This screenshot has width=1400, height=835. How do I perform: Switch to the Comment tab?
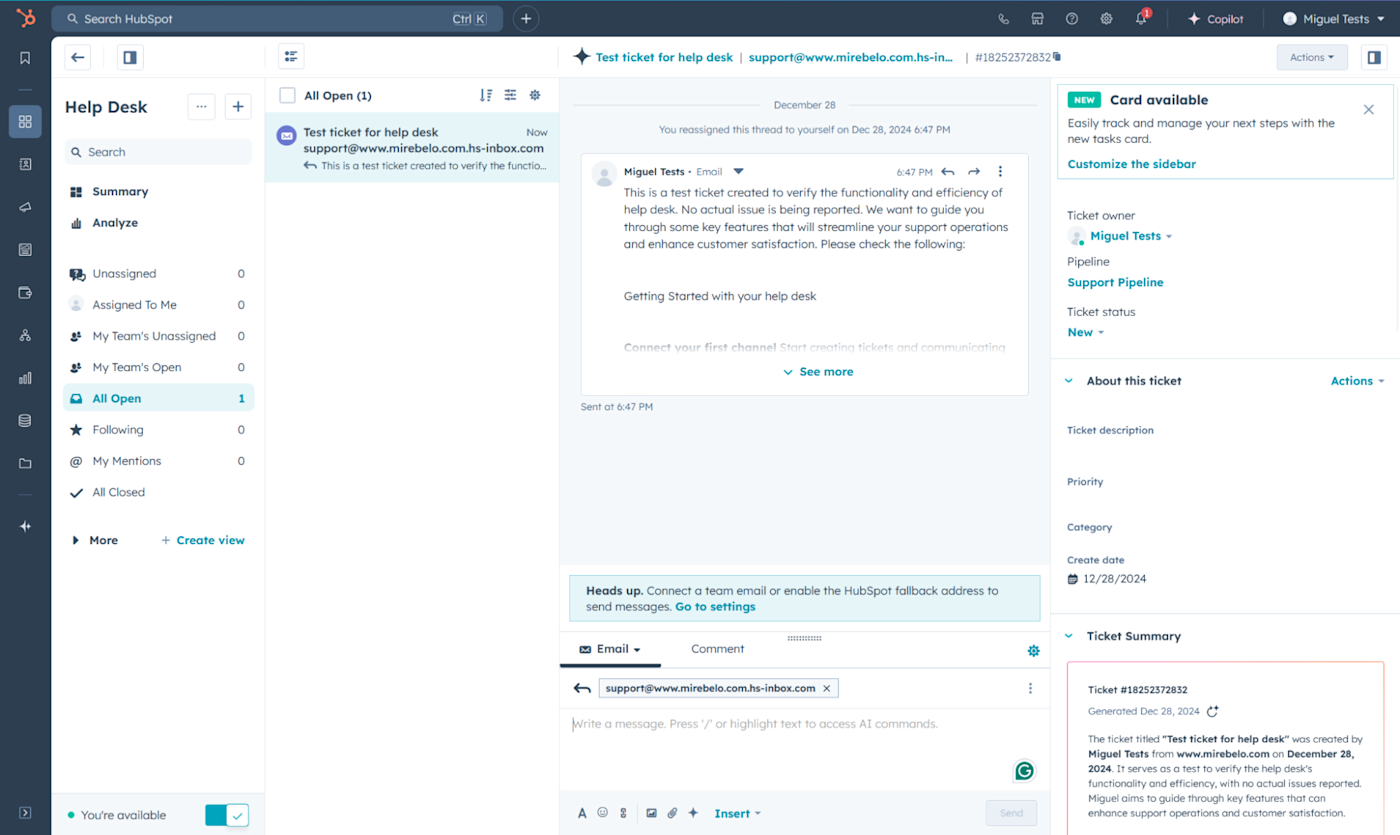[x=717, y=649]
